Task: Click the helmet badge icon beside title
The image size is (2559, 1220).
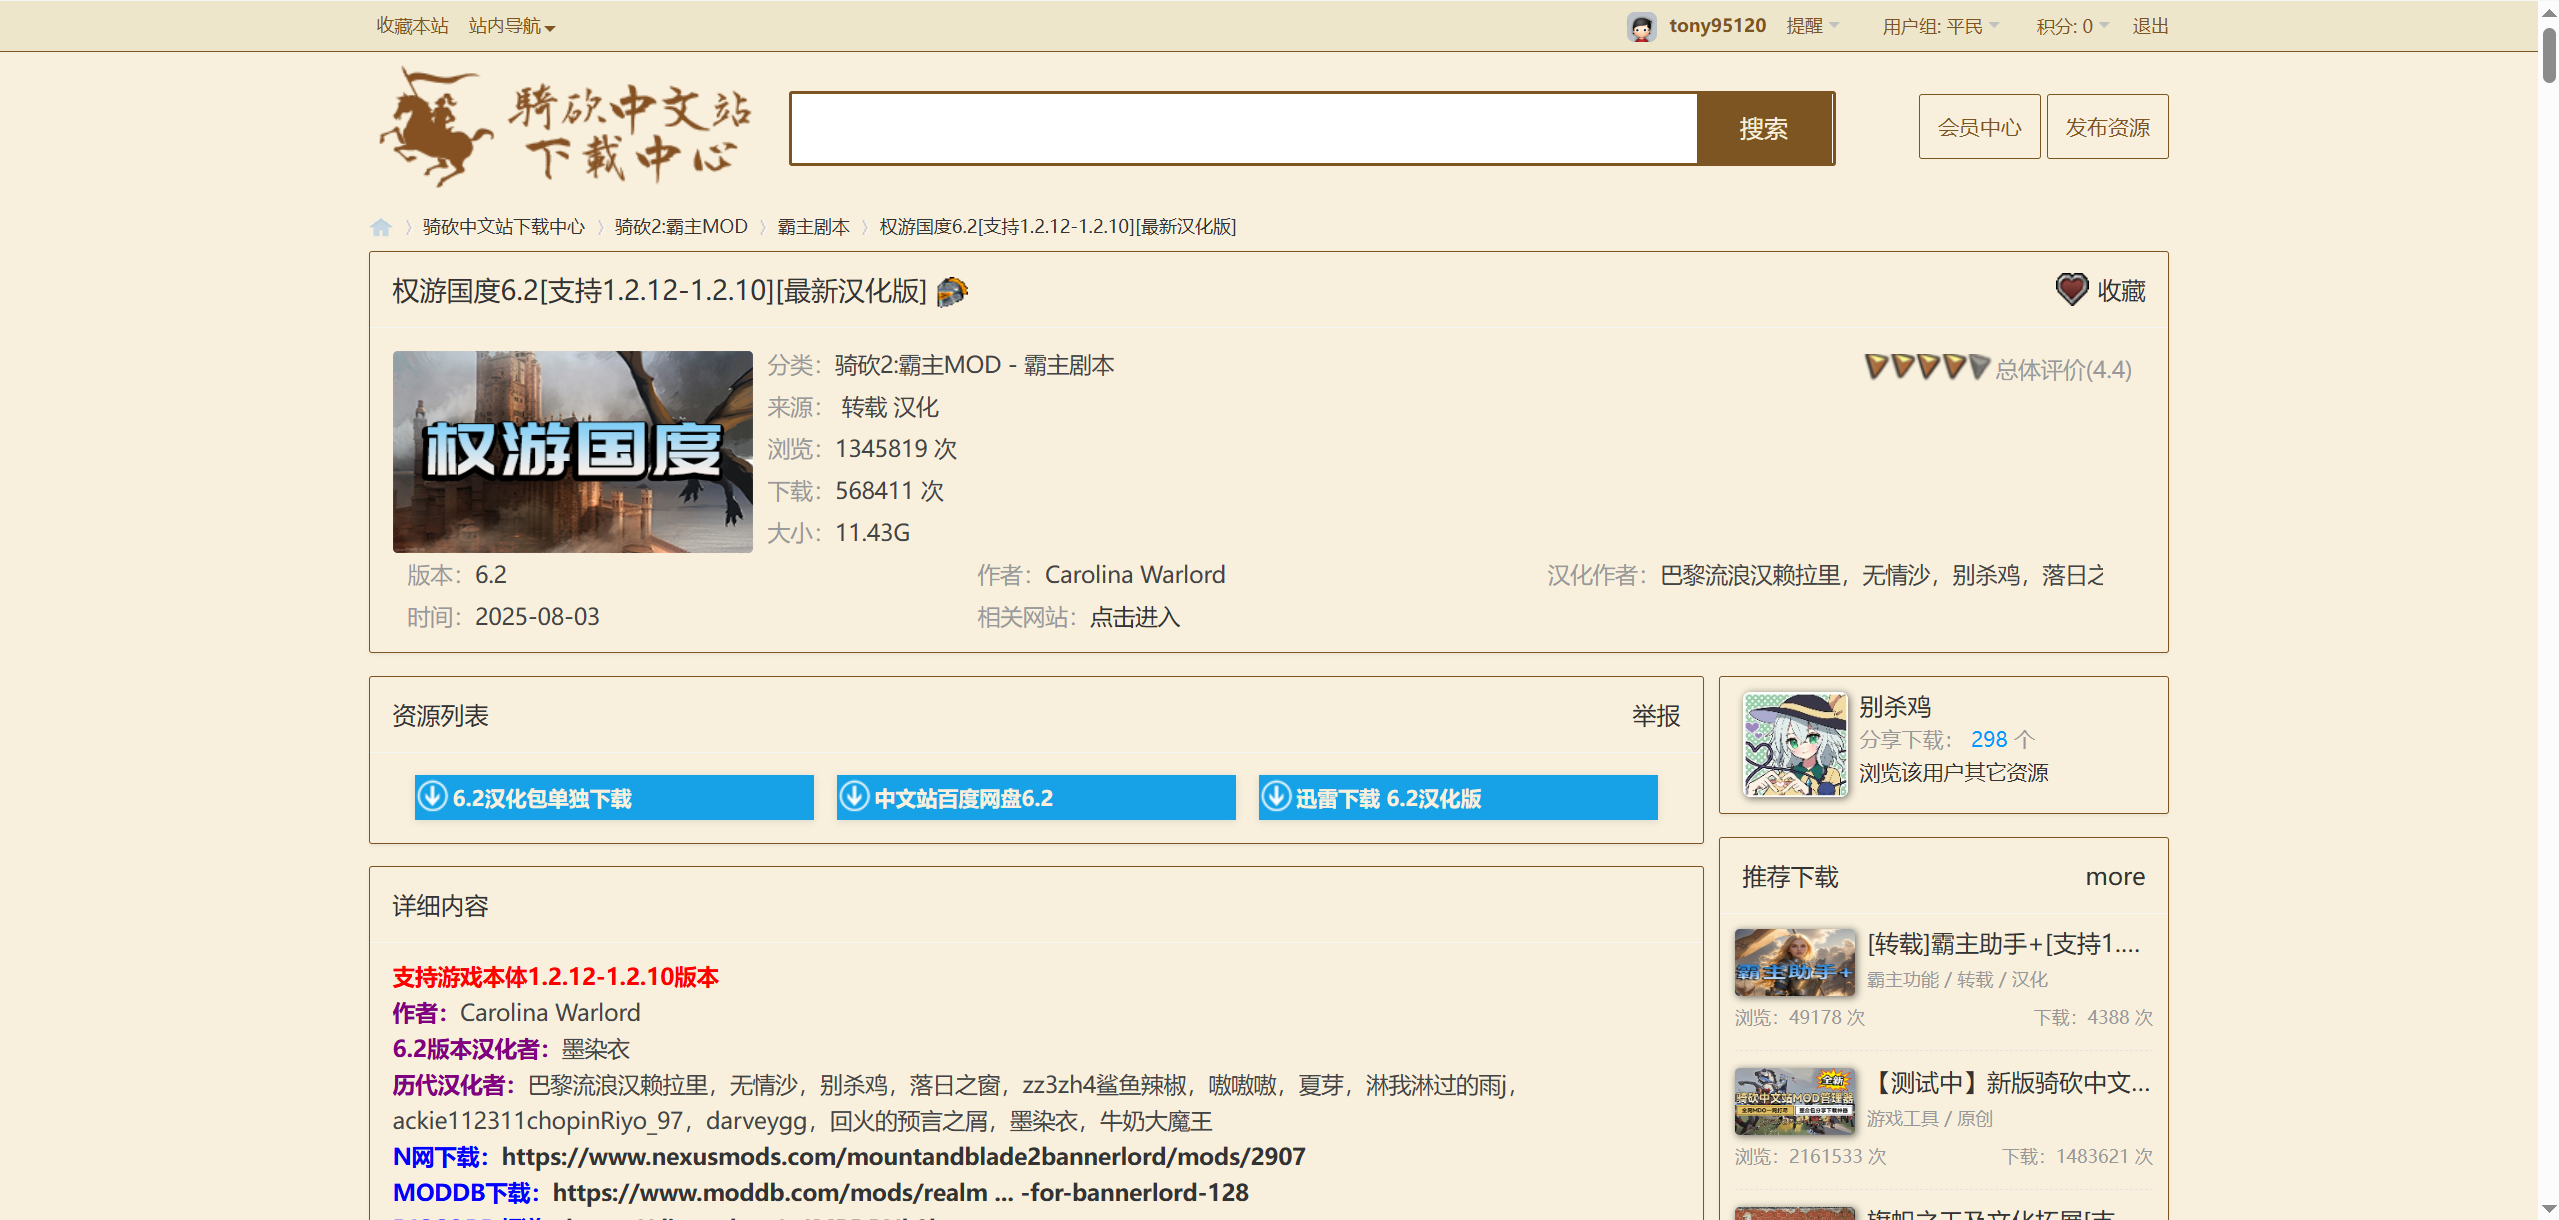Action: (952, 291)
